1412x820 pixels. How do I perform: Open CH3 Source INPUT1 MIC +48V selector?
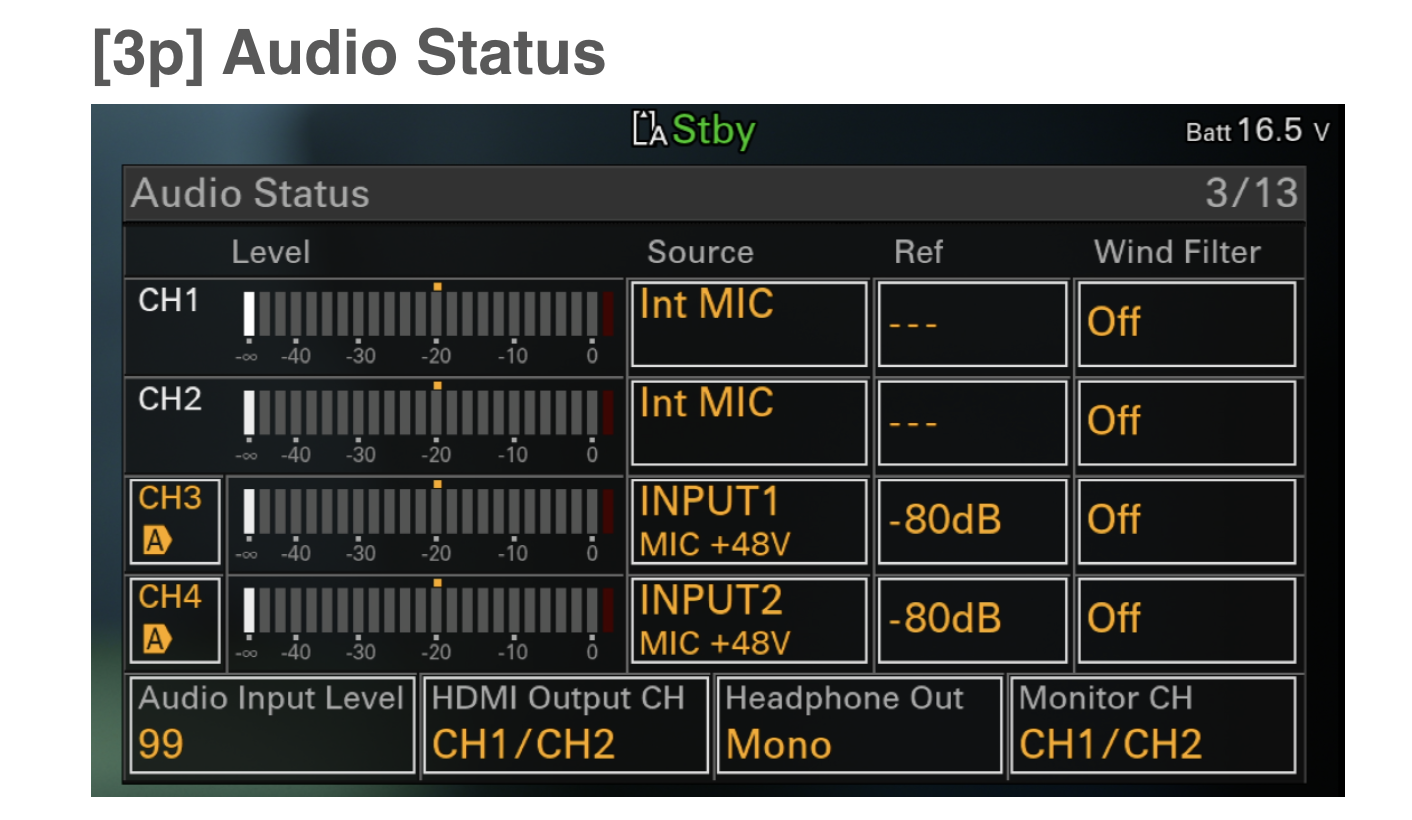[749, 520]
